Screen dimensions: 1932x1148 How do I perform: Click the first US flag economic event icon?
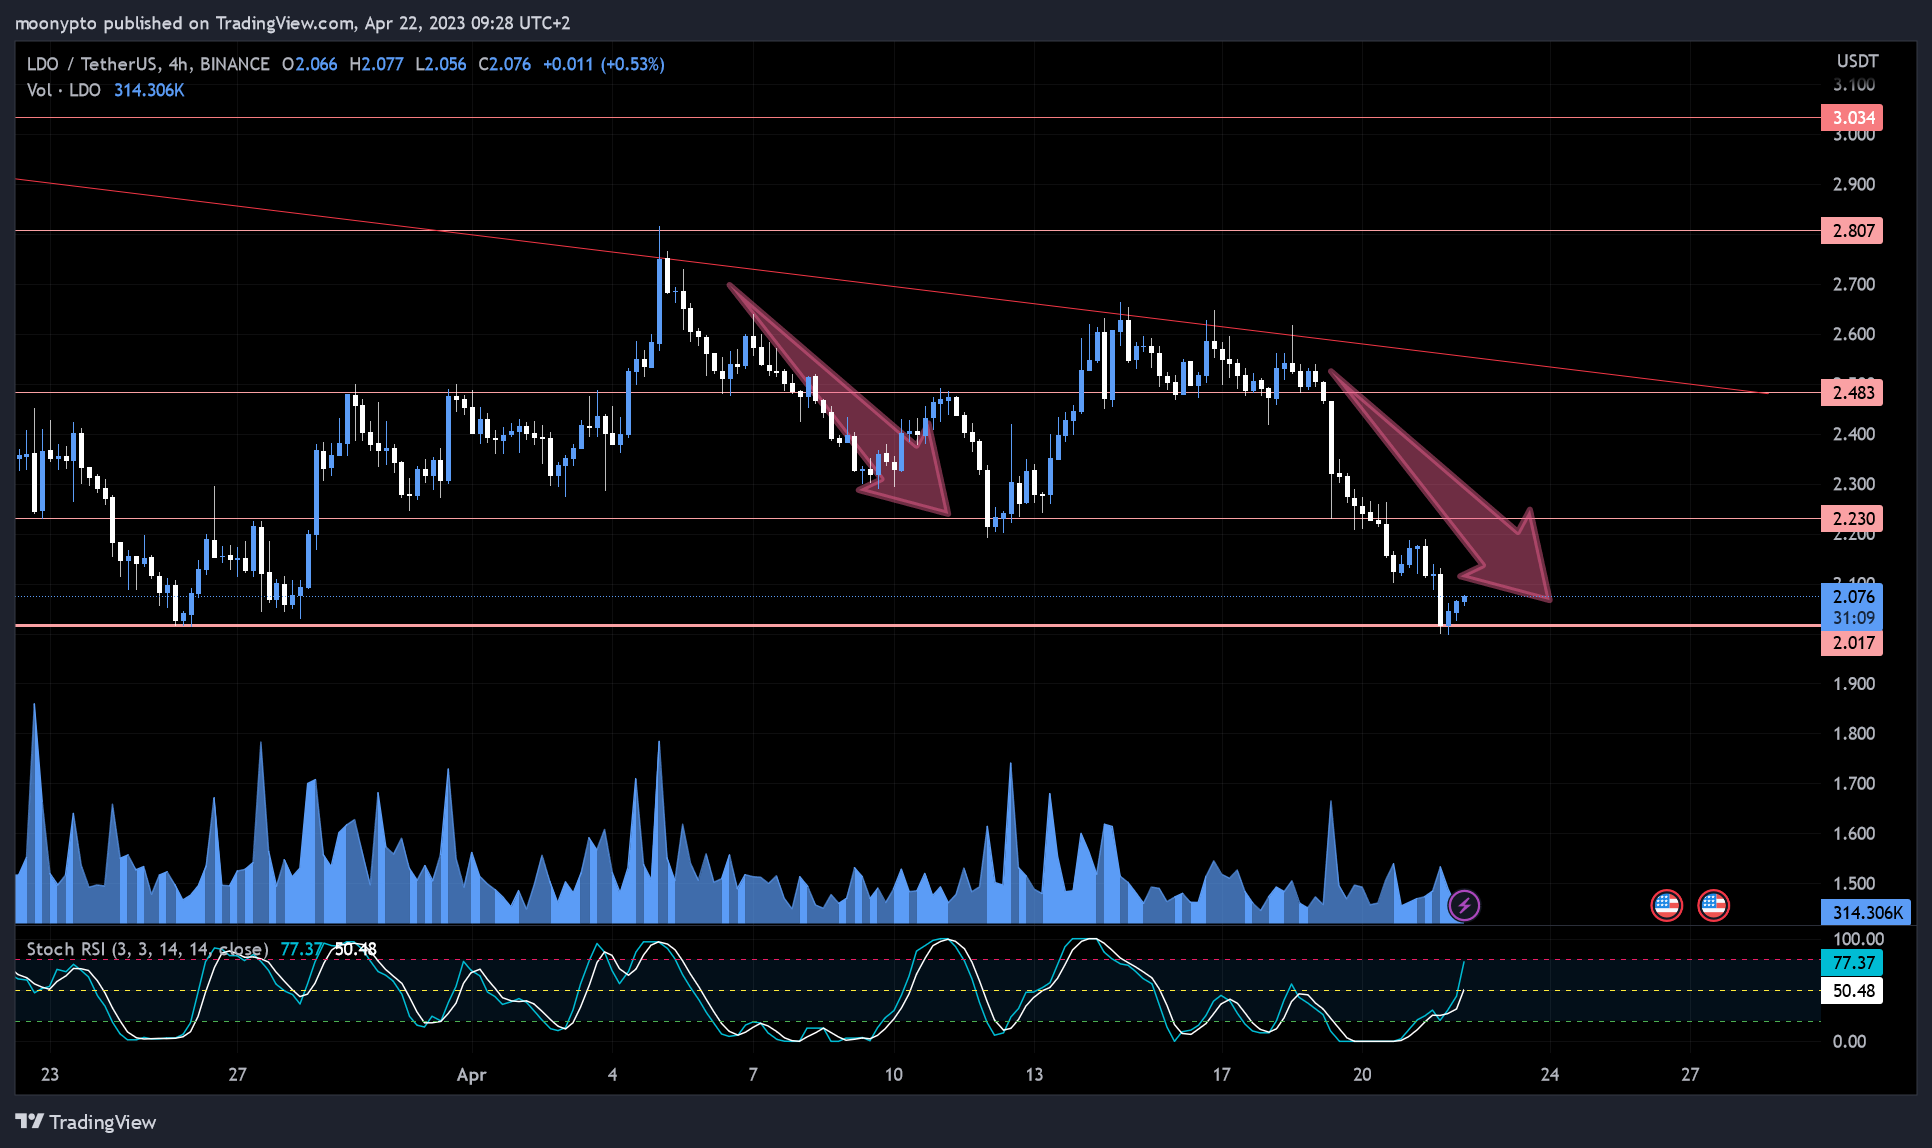1666,906
